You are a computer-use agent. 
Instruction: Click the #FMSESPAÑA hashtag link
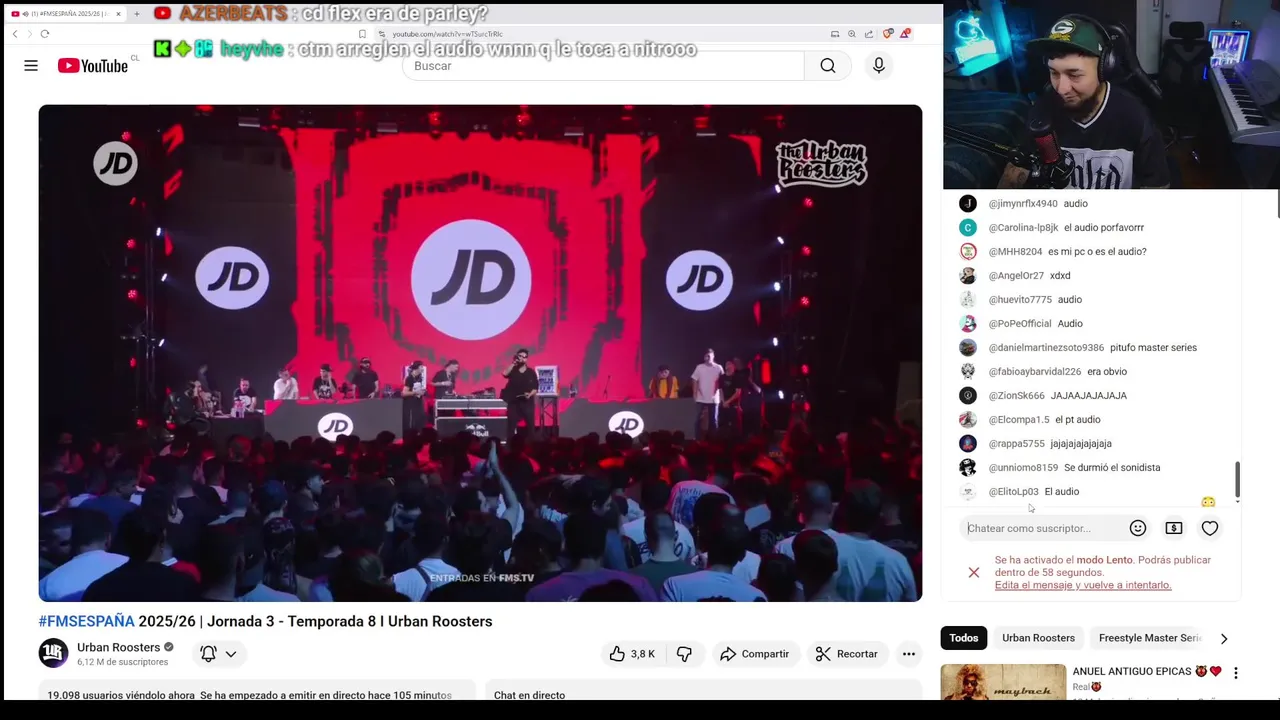point(86,621)
